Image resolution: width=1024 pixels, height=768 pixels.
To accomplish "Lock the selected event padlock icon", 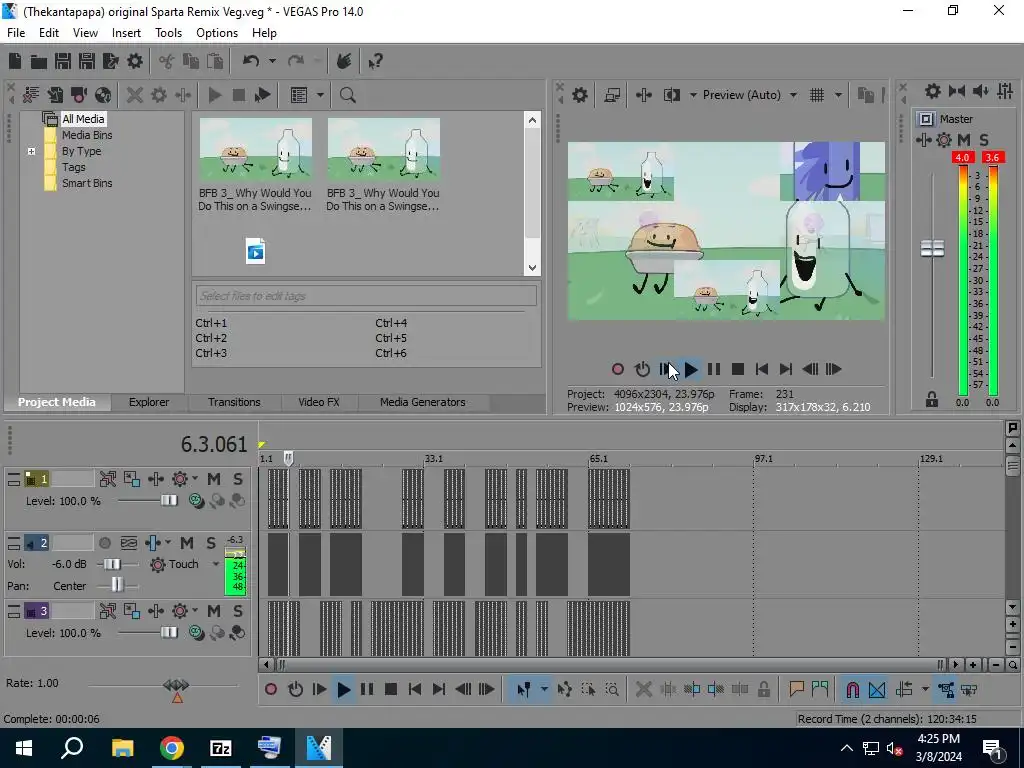I will point(763,689).
